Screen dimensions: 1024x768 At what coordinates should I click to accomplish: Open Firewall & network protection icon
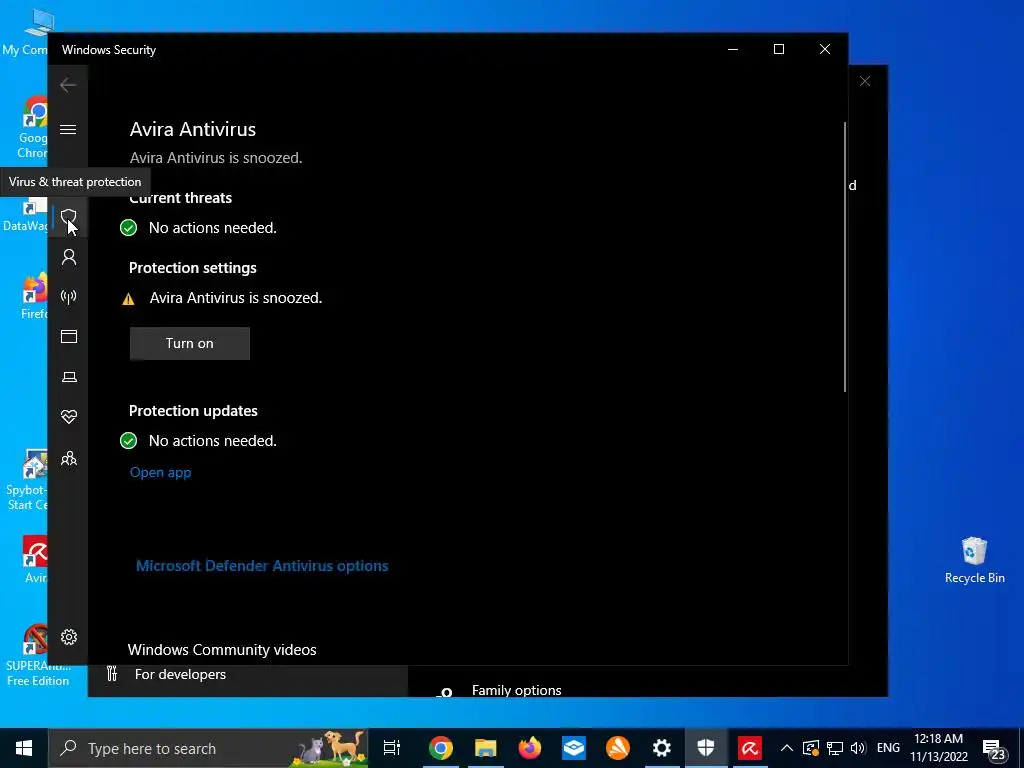pyautogui.click(x=69, y=297)
